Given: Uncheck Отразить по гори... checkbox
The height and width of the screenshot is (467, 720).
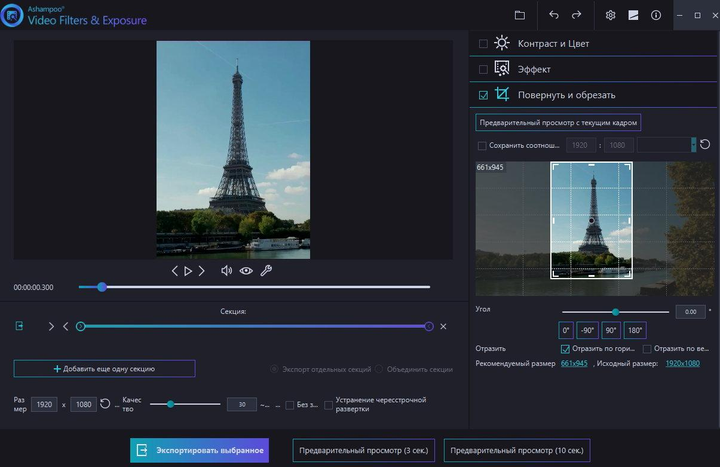Looking at the screenshot, I should [x=565, y=349].
